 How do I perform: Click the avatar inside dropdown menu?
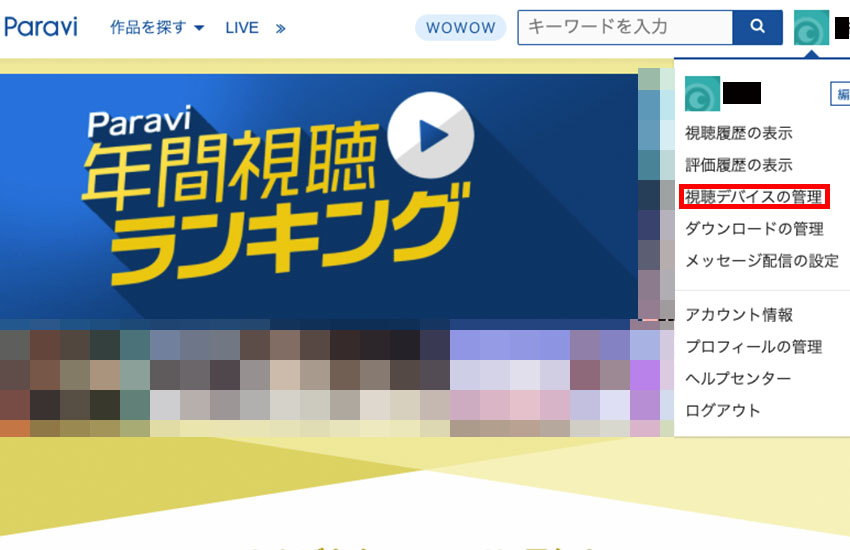(x=702, y=94)
